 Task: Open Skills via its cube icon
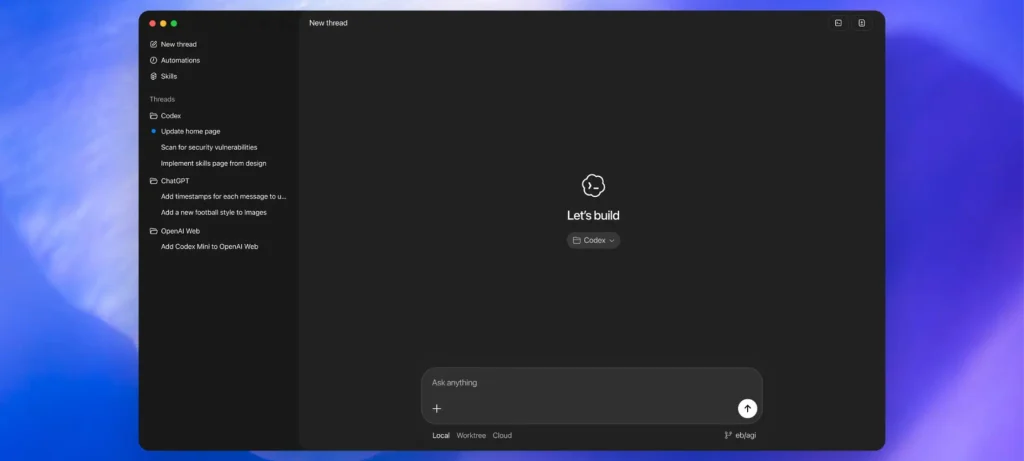[x=153, y=76]
